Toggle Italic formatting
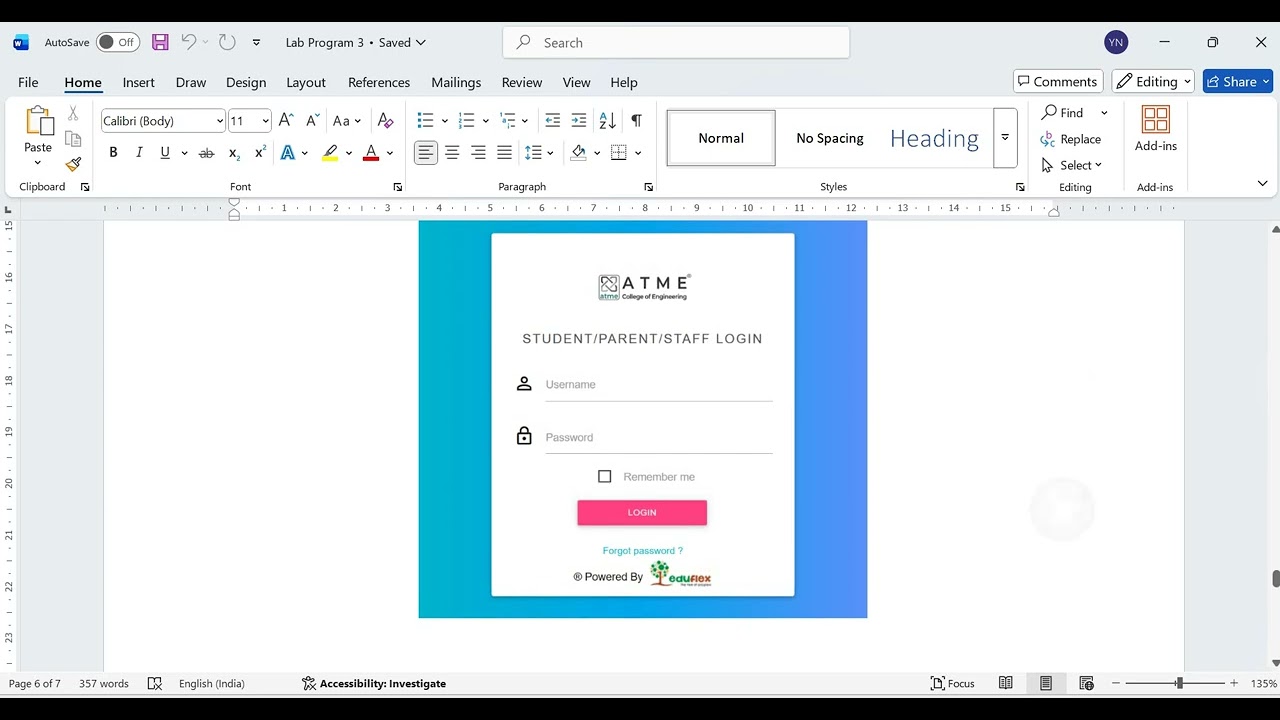The height and width of the screenshot is (720, 1280). (139, 153)
